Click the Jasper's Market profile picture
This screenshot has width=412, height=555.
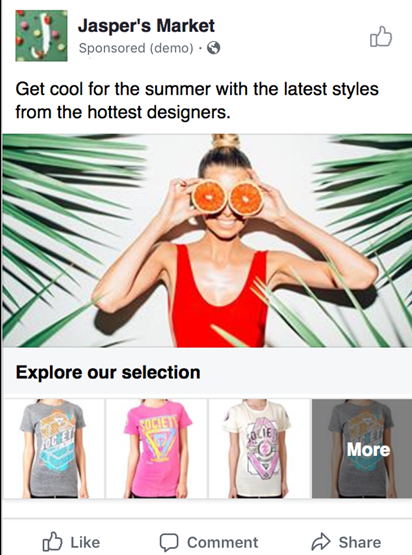click(41, 35)
